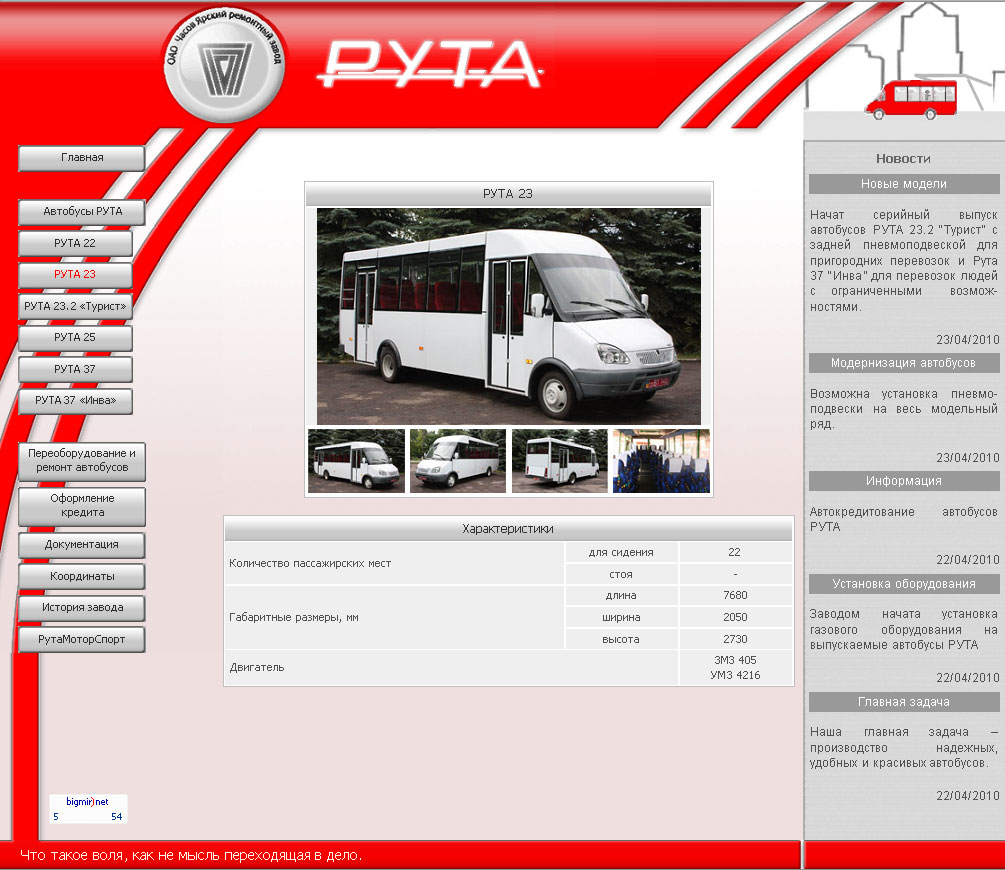1005x870 pixels.
Task: Go to Оформление кредита page
Action: [82, 506]
